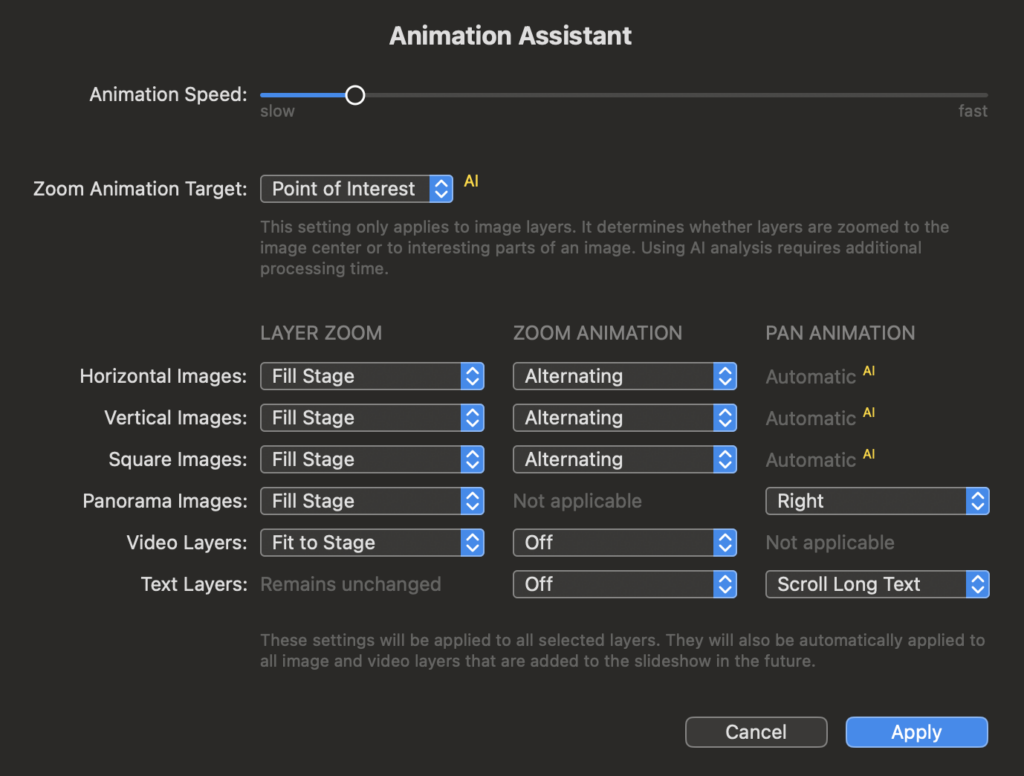Click the AI badge in Vertical Images row

pos(869,413)
